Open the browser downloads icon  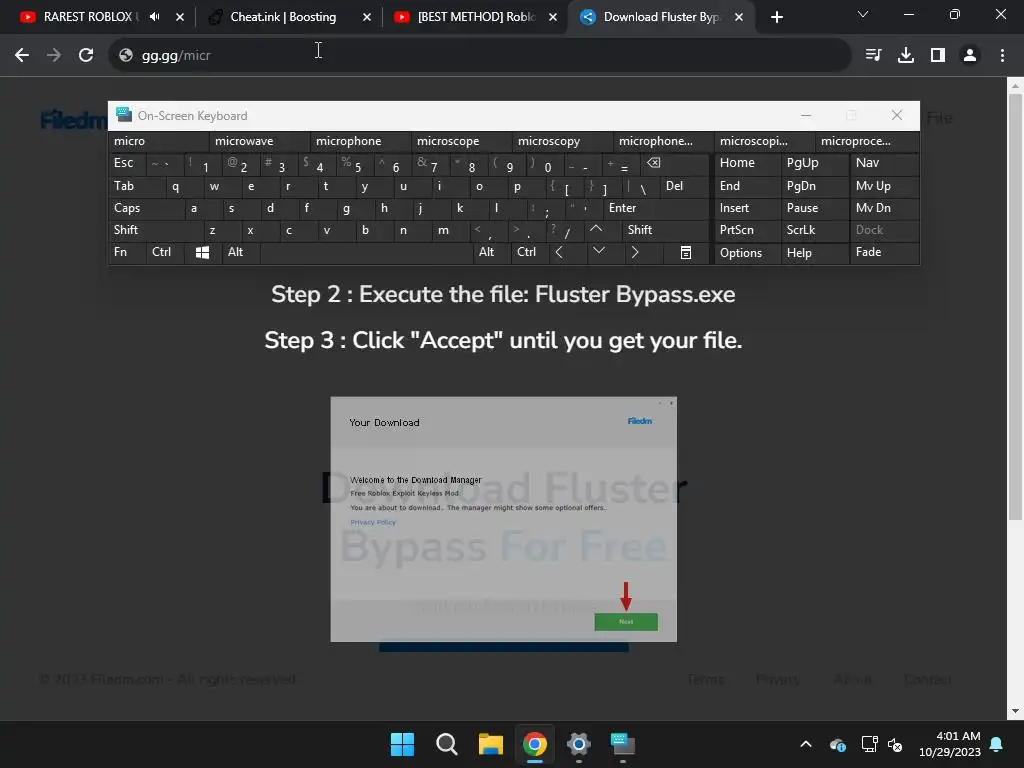(906, 56)
